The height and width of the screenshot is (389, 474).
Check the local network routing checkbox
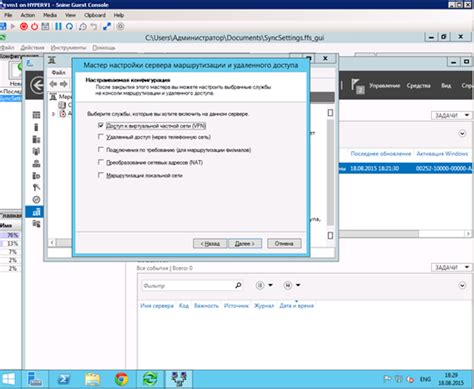point(101,175)
